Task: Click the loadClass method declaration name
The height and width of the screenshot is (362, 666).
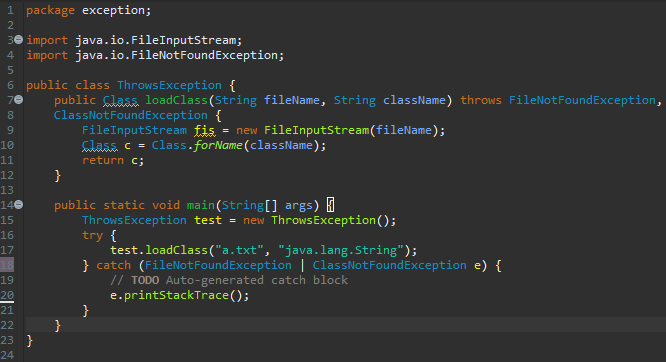Action: [x=176, y=100]
